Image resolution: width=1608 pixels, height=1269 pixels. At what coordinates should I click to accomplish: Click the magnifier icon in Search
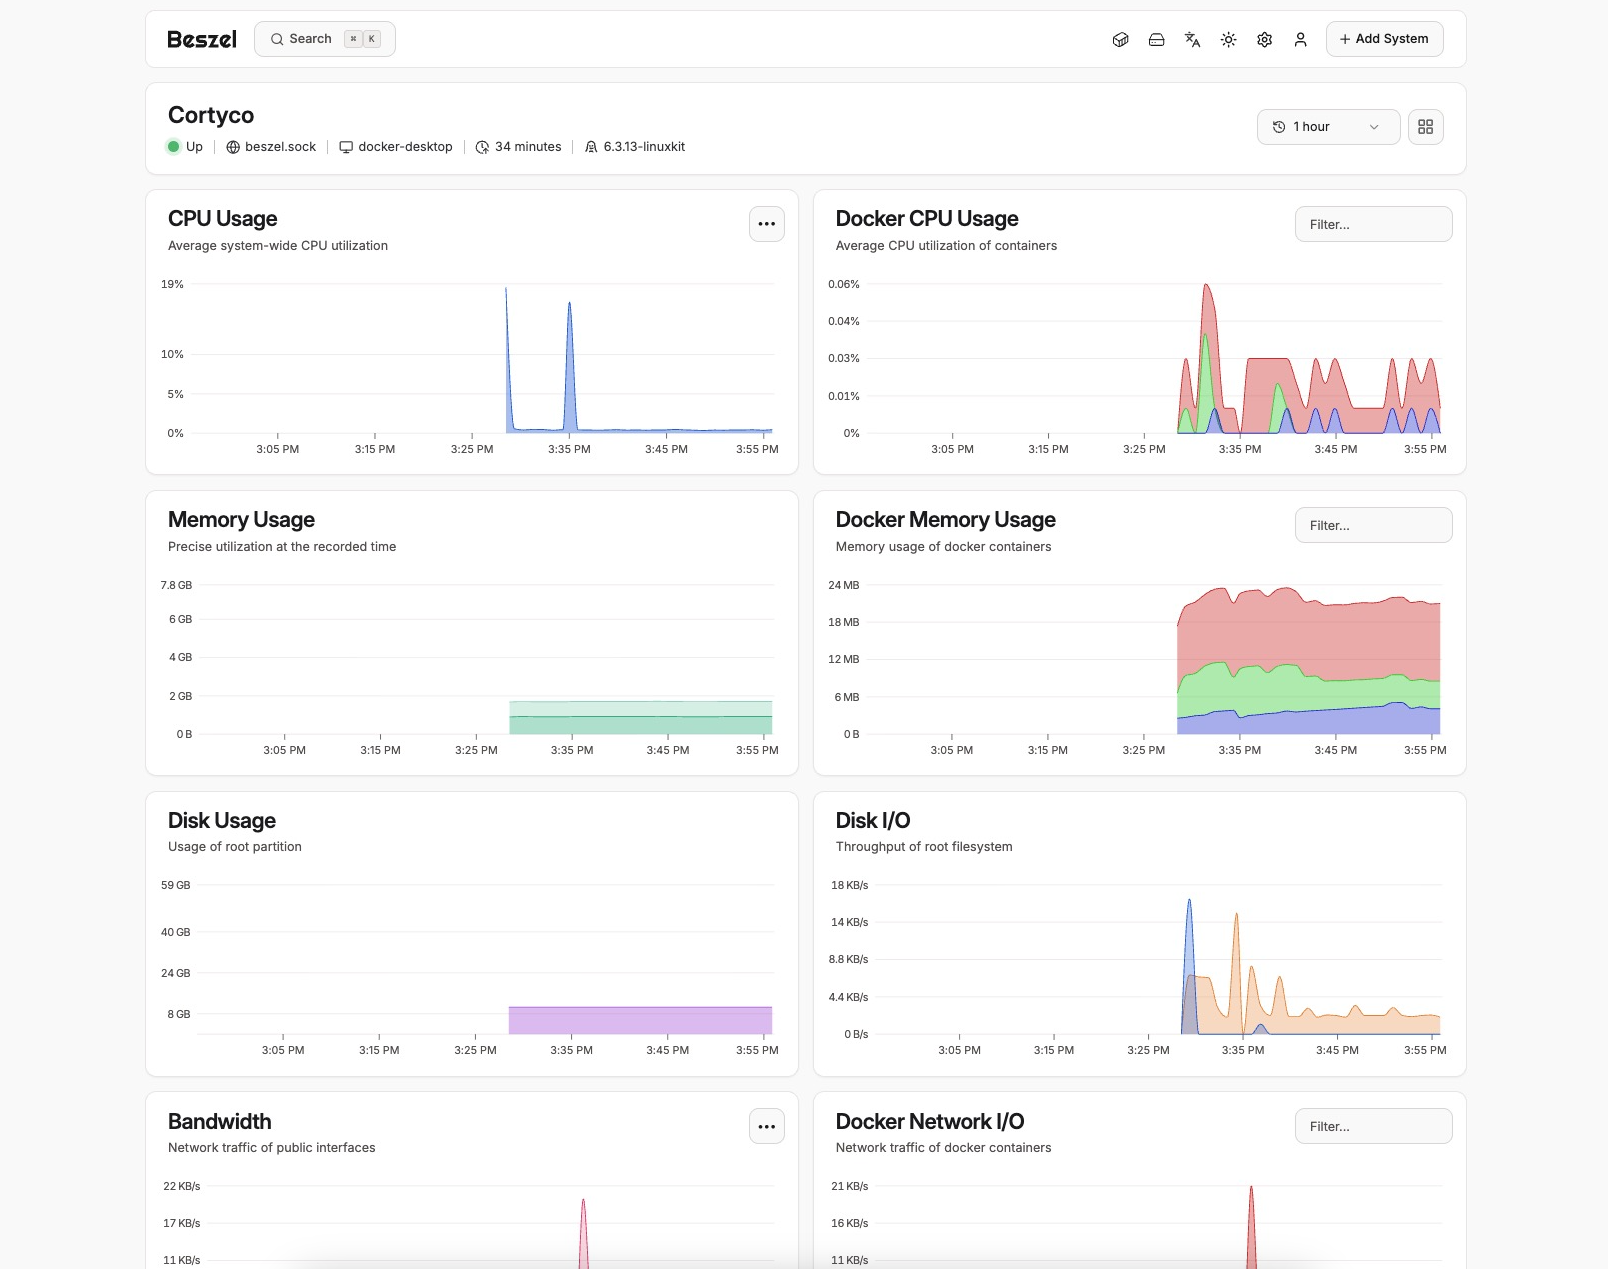pos(277,39)
